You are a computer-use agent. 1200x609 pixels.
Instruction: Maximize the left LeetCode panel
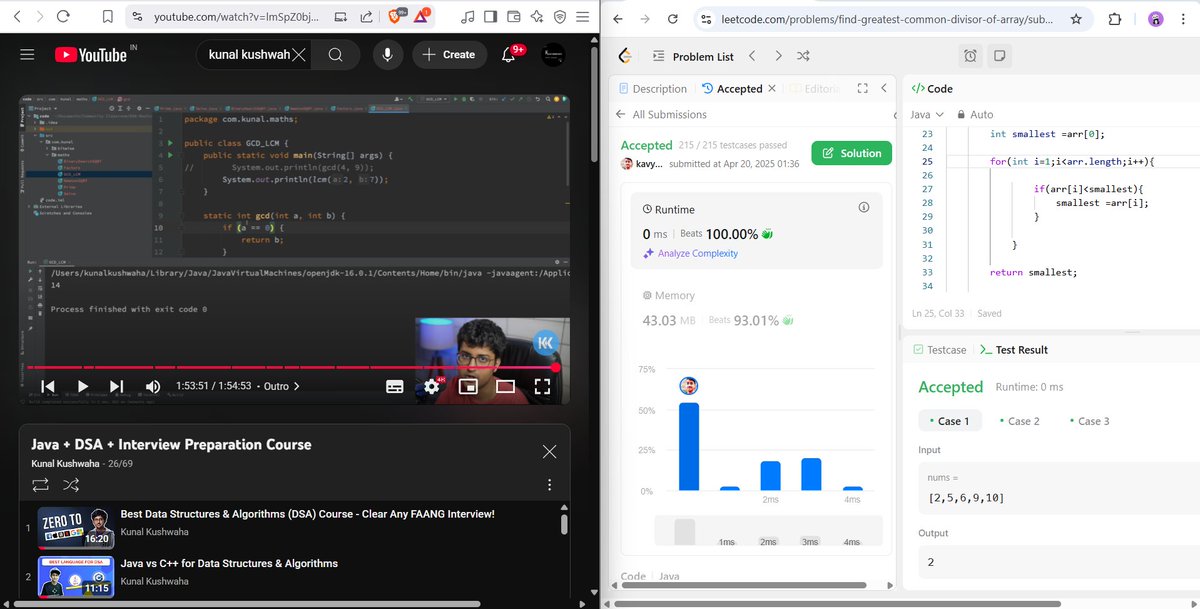click(862, 88)
